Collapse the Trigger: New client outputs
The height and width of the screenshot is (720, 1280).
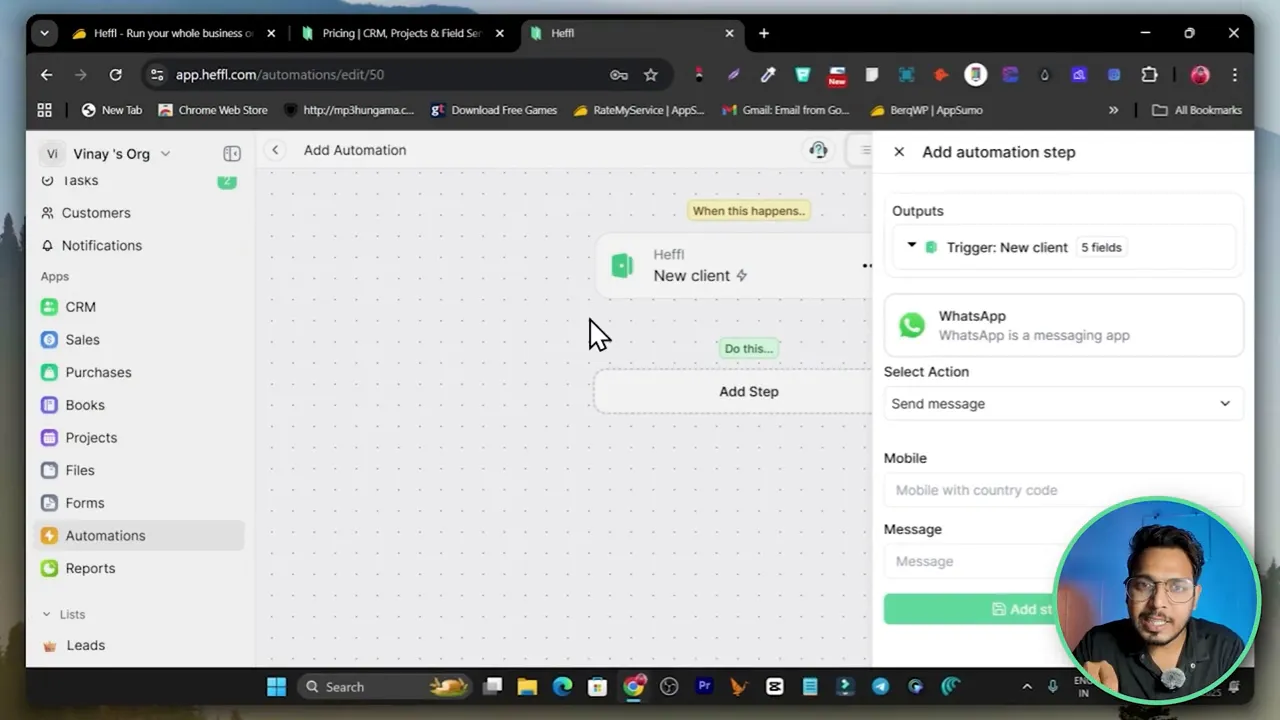click(911, 247)
